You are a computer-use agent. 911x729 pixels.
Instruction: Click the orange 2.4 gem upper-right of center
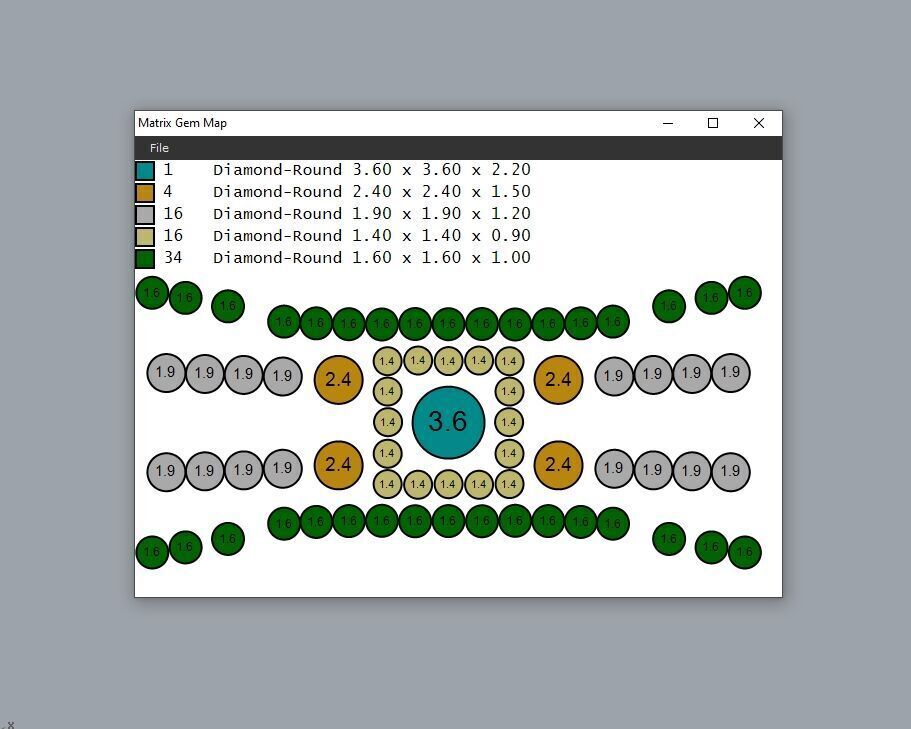click(558, 379)
